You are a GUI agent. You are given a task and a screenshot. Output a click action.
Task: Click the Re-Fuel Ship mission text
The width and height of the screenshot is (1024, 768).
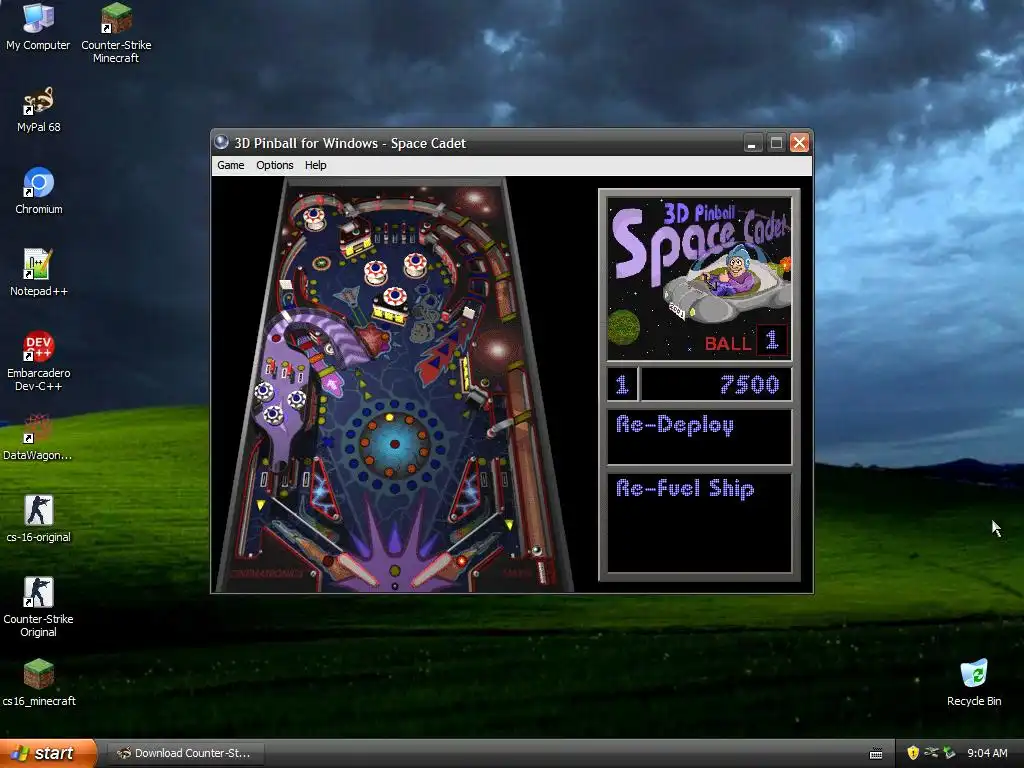tap(684, 488)
